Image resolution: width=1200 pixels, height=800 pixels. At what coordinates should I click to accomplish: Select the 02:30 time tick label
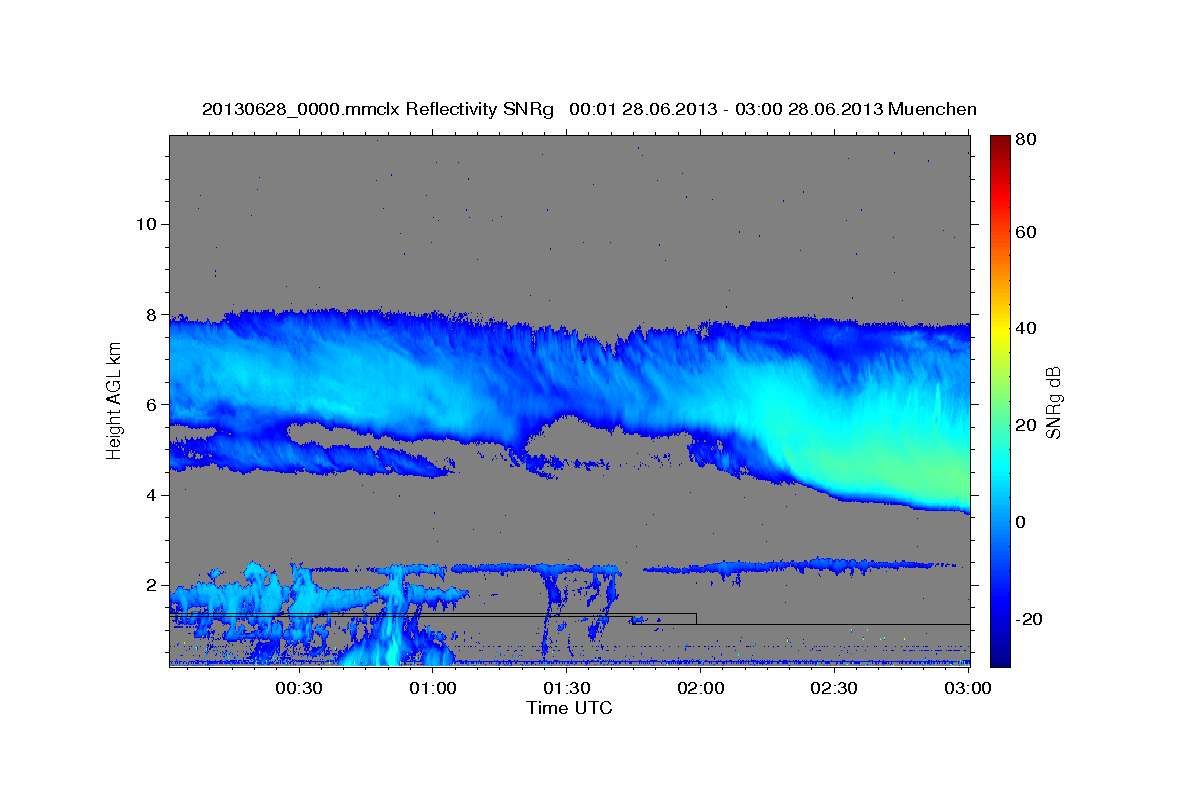833,688
